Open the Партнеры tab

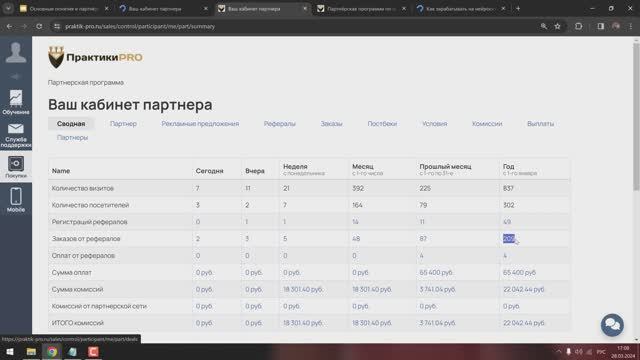[x=72, y=138]
